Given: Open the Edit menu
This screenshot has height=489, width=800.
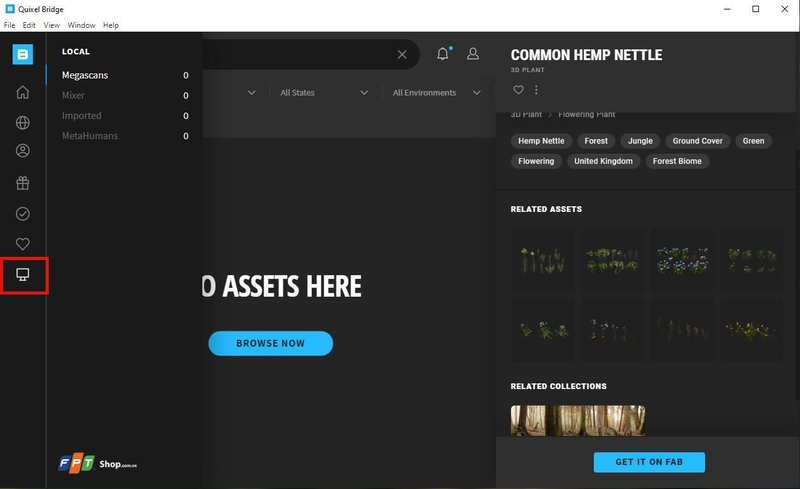Looking at the screenshot, I should coord(29,25).
